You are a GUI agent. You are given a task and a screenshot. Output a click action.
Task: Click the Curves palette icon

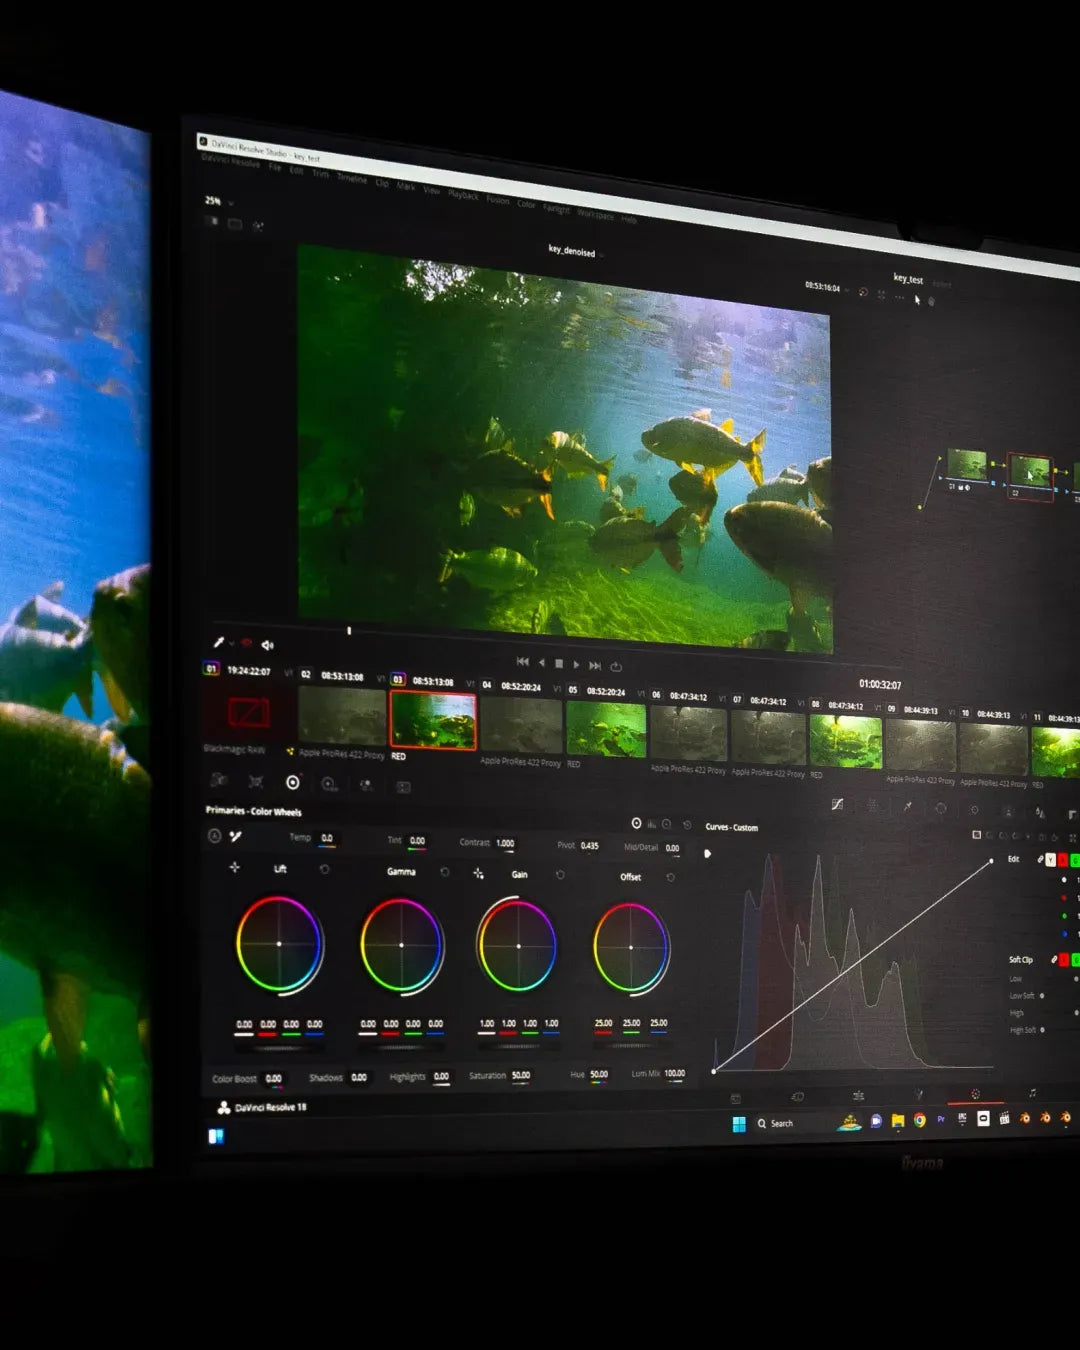tap(837, 804)
